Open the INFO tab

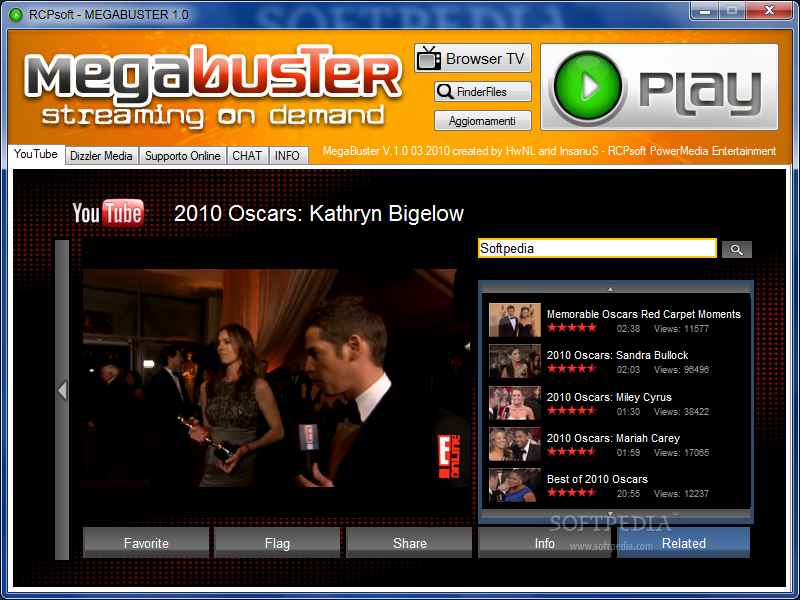tap(288, 156)
